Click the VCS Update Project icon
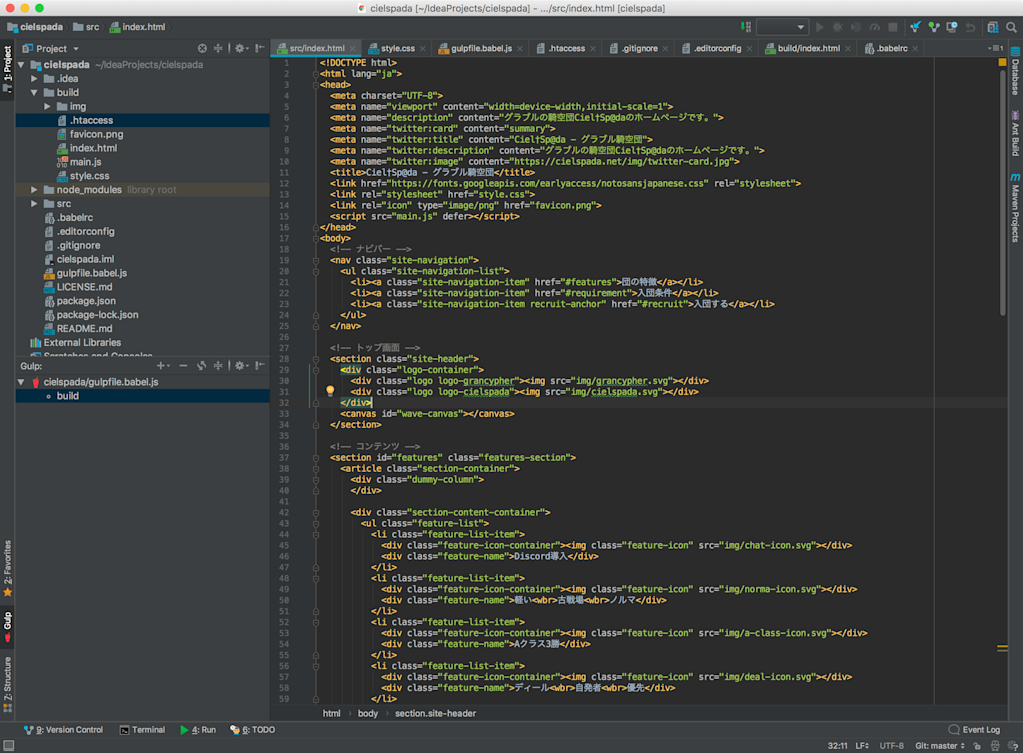Screen dimensions: 1023x753 tap(915, 27)
